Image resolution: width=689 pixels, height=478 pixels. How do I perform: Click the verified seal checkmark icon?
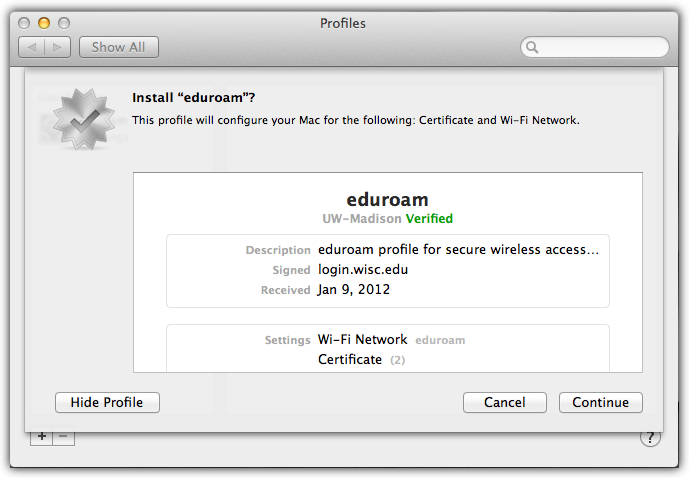pos(83,120)
